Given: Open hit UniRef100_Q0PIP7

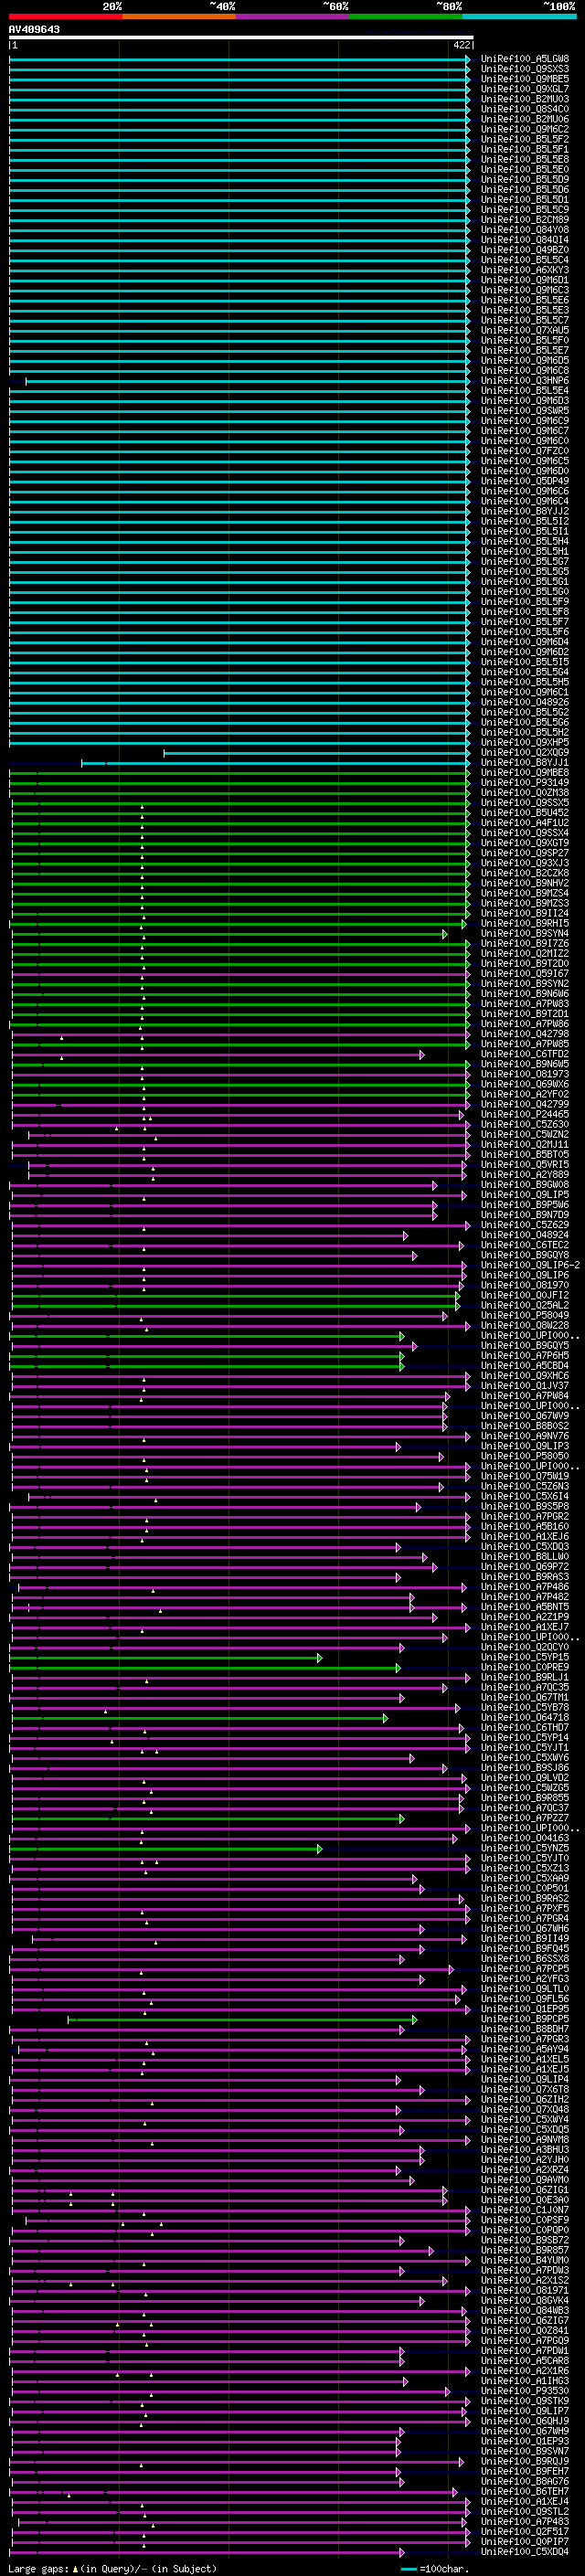Looking at the screenshot, I should tap(525, 2542).
